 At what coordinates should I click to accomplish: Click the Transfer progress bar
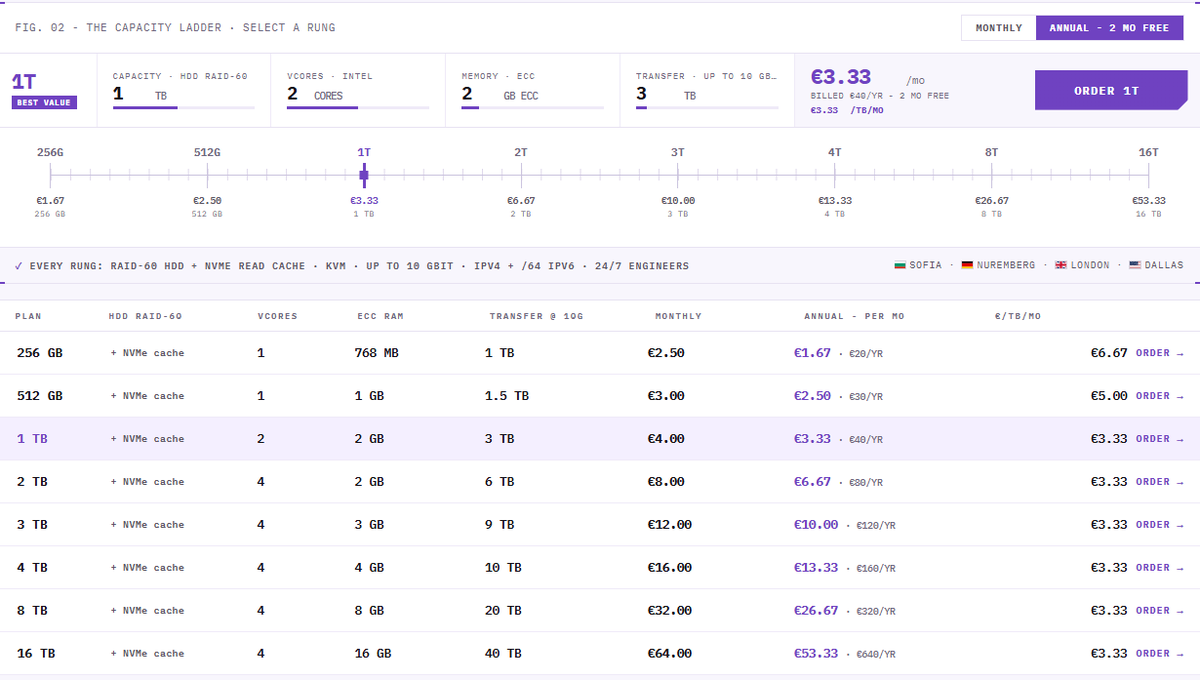pos(706,107)
